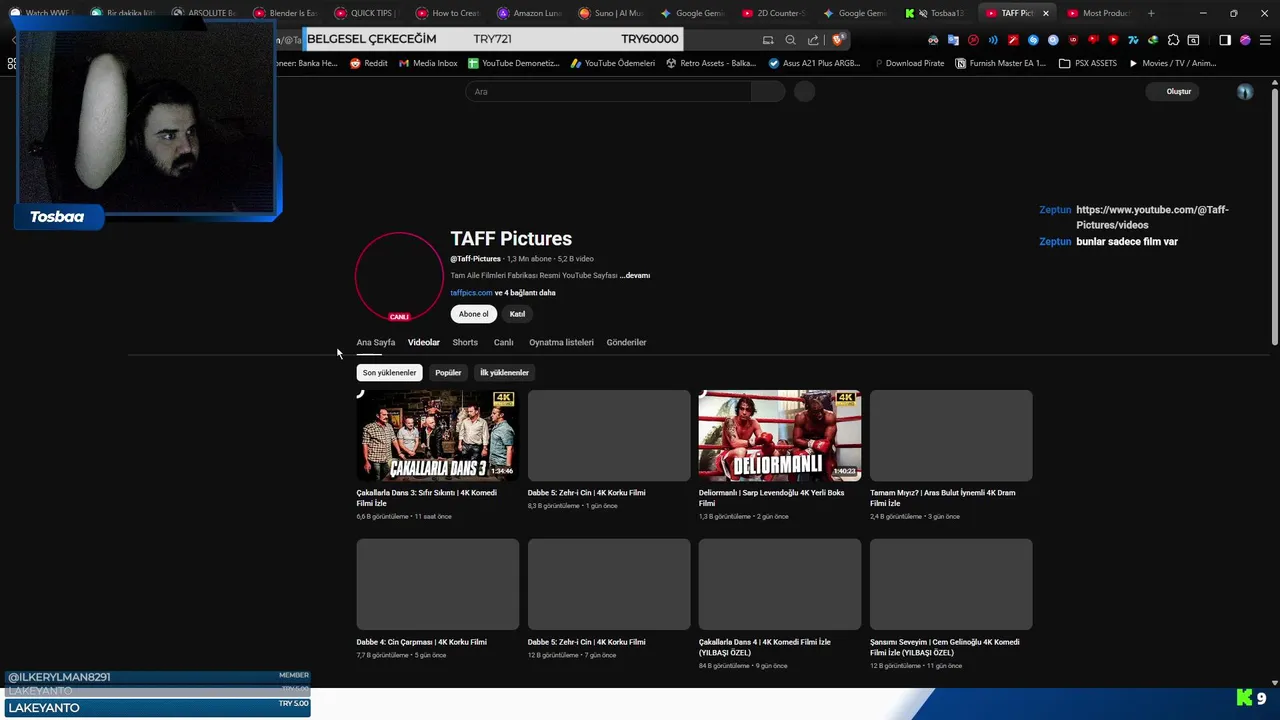
Task: Toggle the browser sidebar panel icon
Action: coord(1224,40)
